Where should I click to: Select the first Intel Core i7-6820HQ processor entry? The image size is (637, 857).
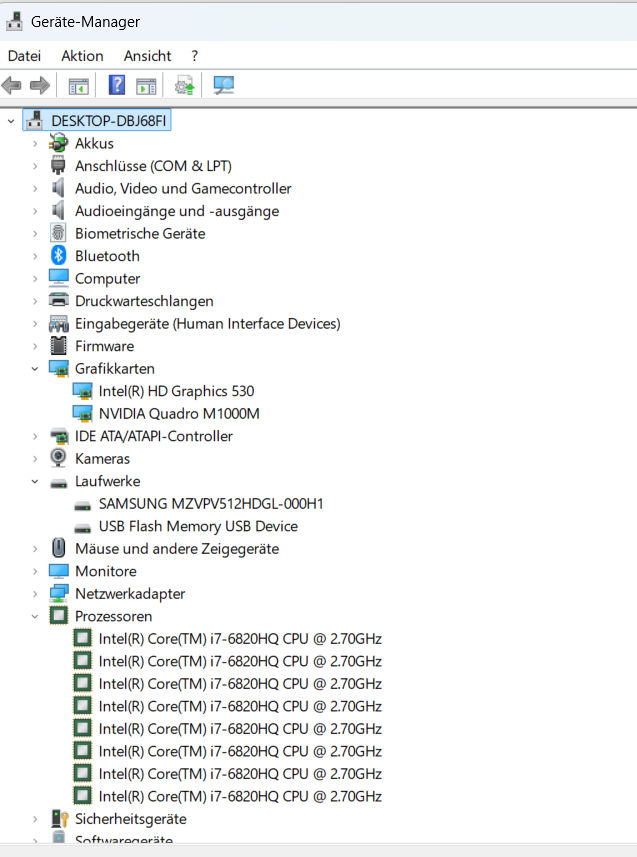(x=240, y=639)
